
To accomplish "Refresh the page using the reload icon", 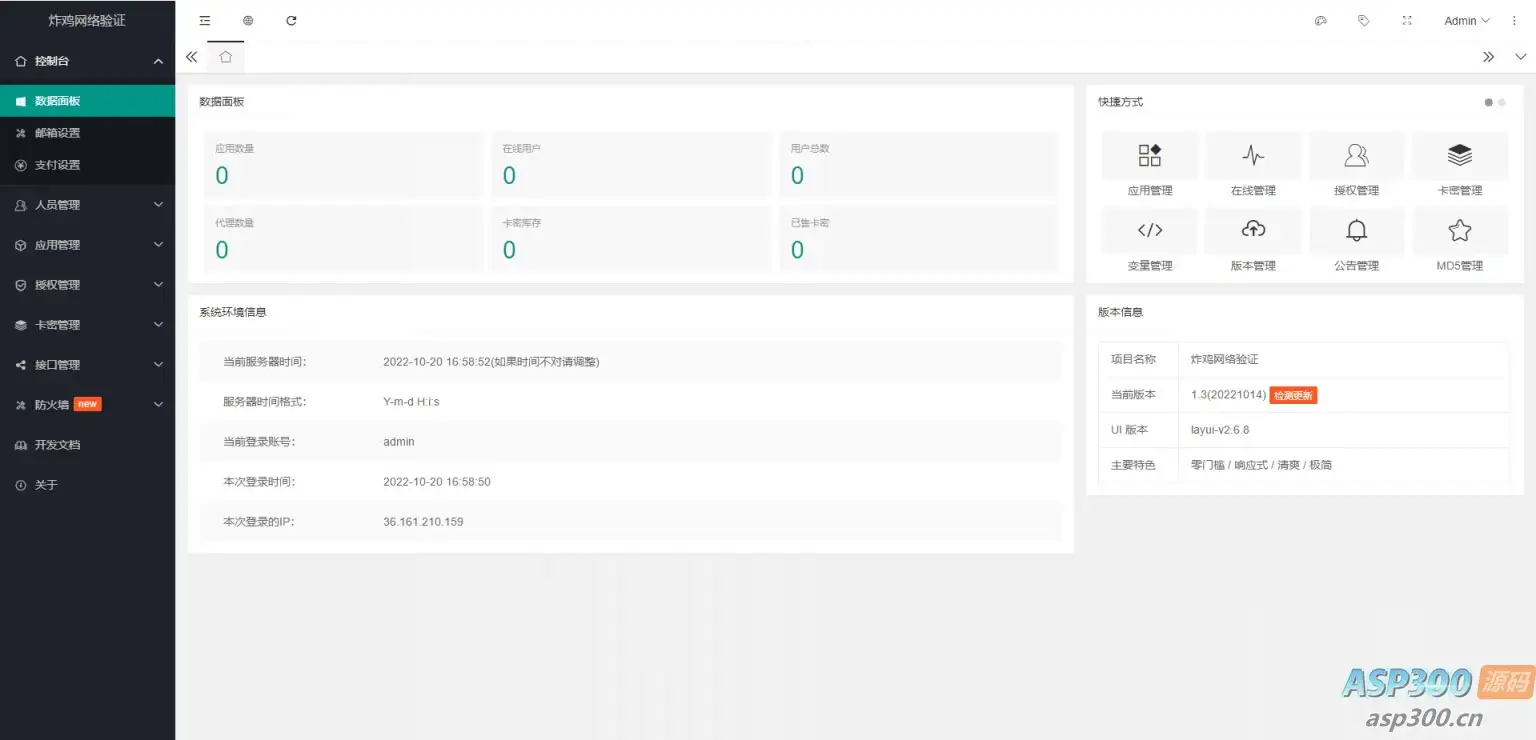I will point(291,20).
